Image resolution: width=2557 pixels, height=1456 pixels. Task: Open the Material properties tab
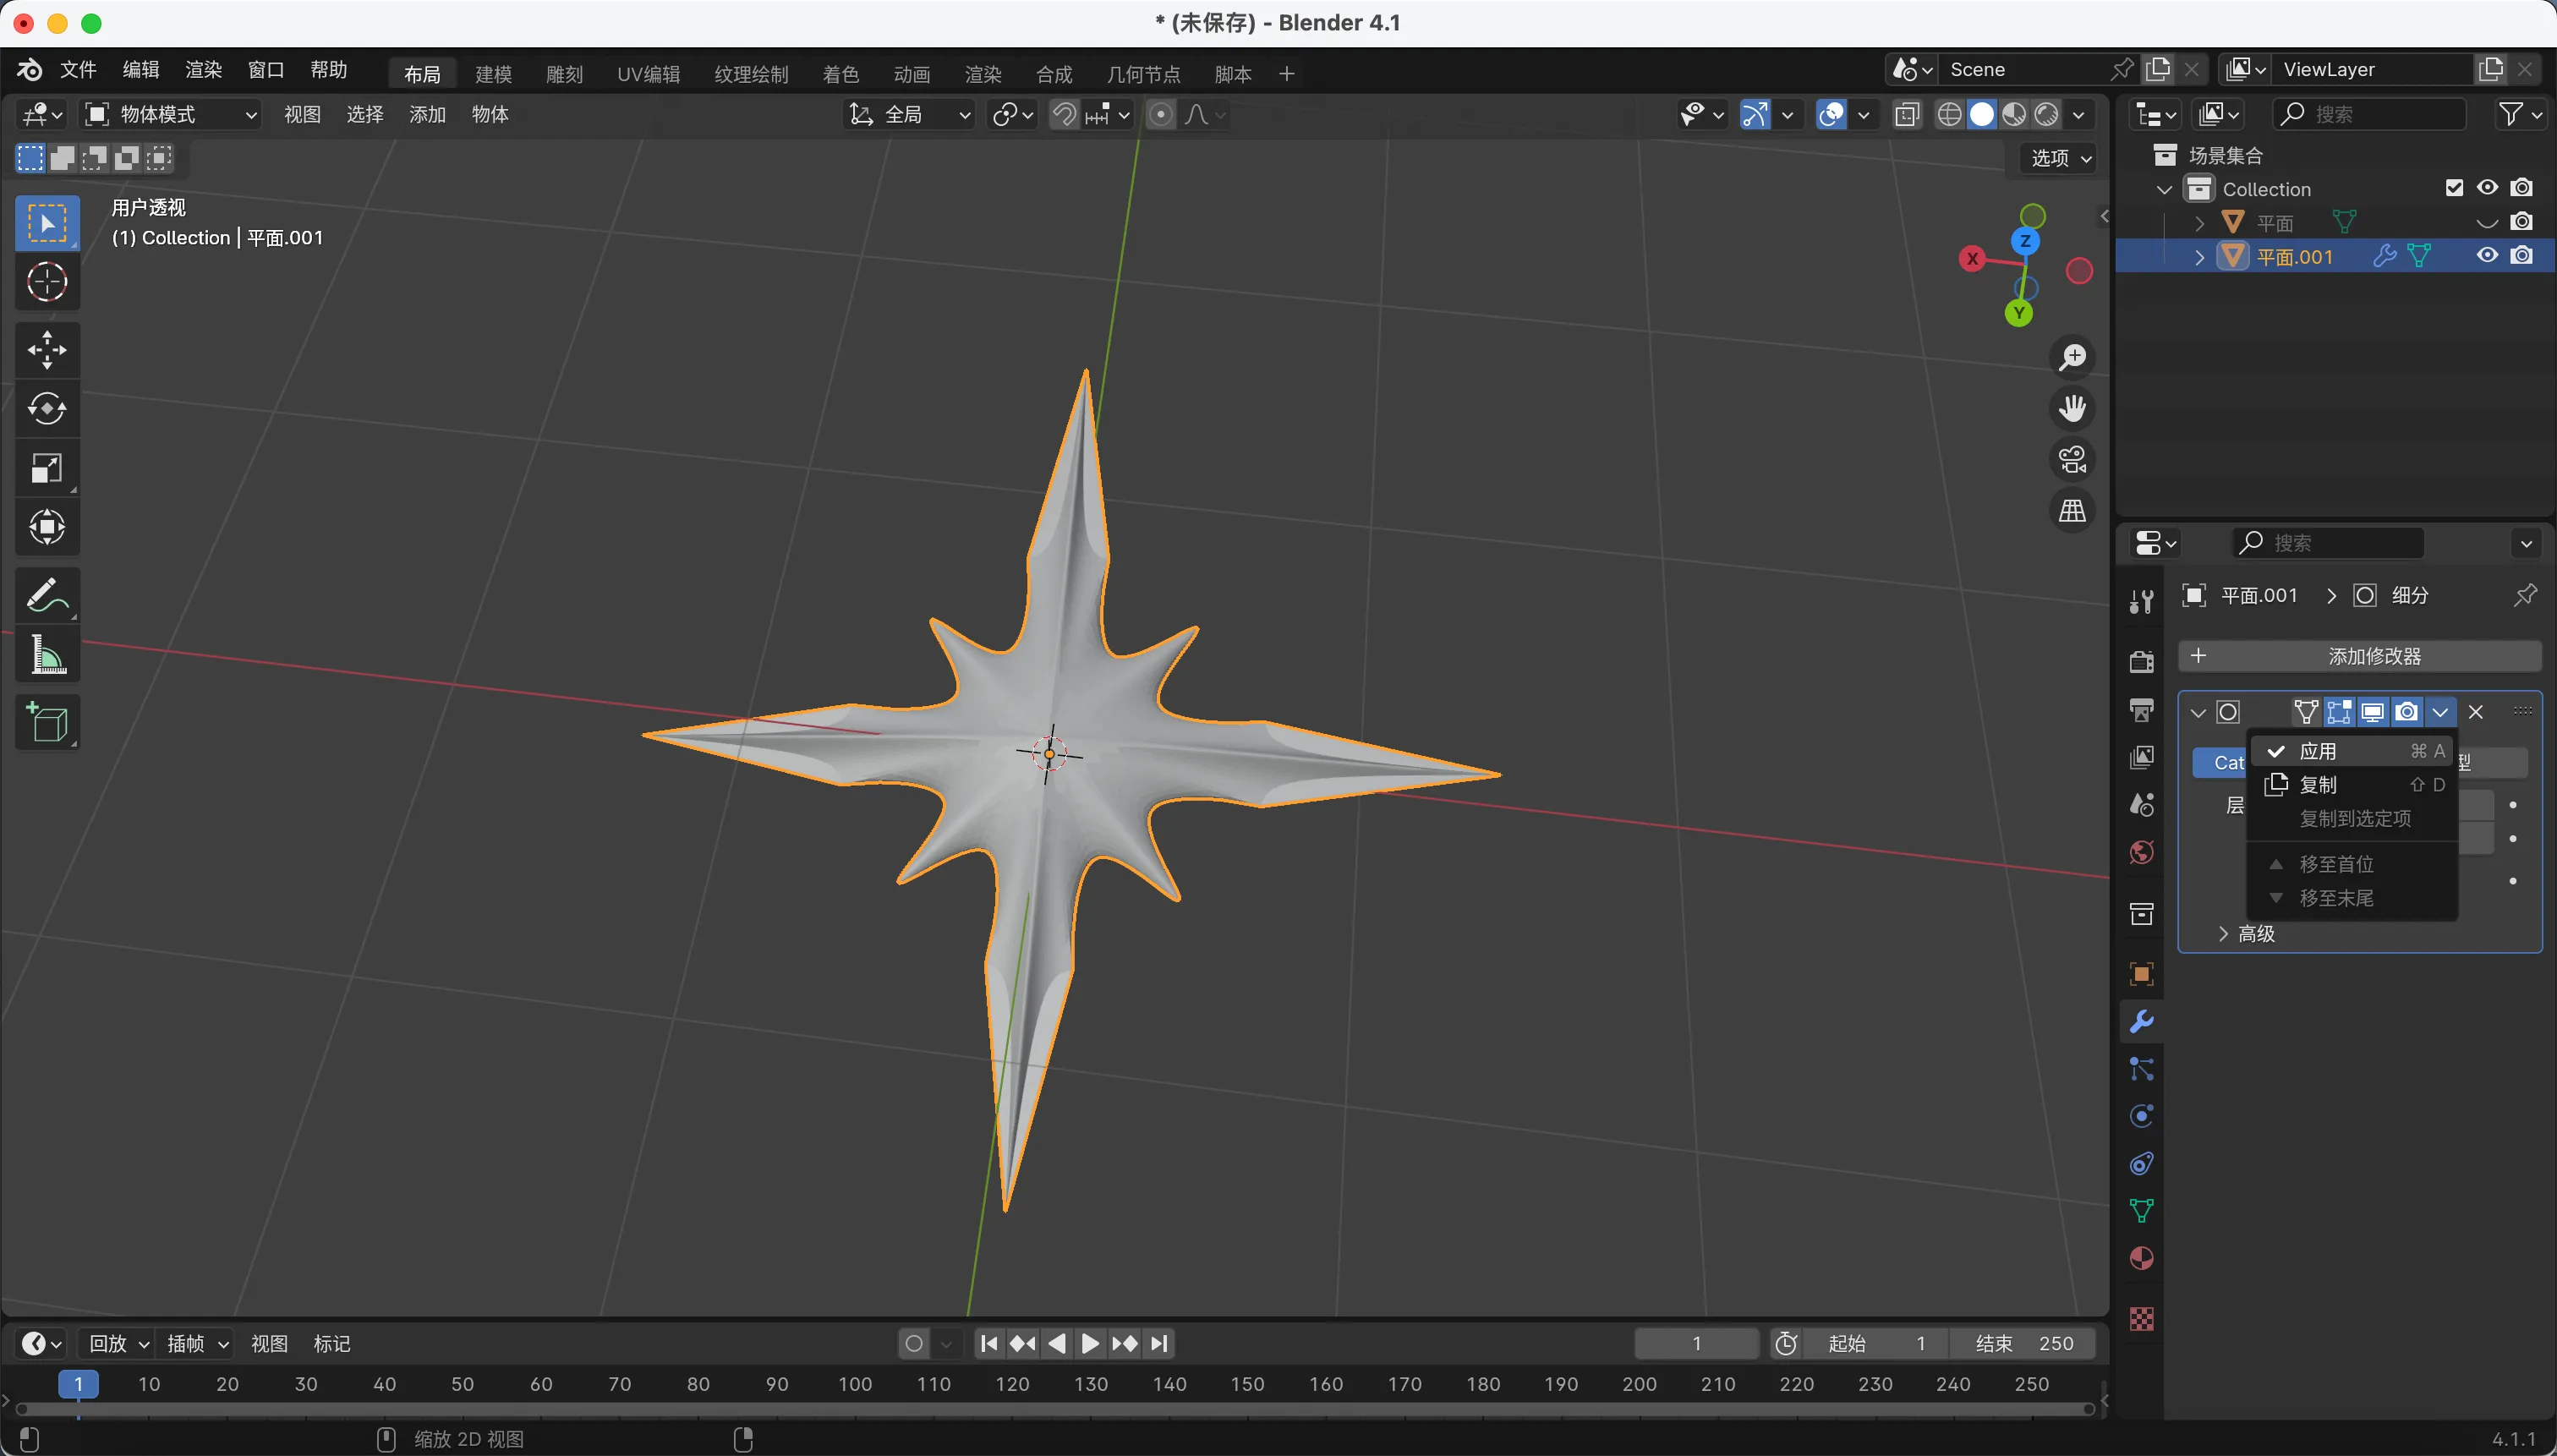tap(2141, 1258)
